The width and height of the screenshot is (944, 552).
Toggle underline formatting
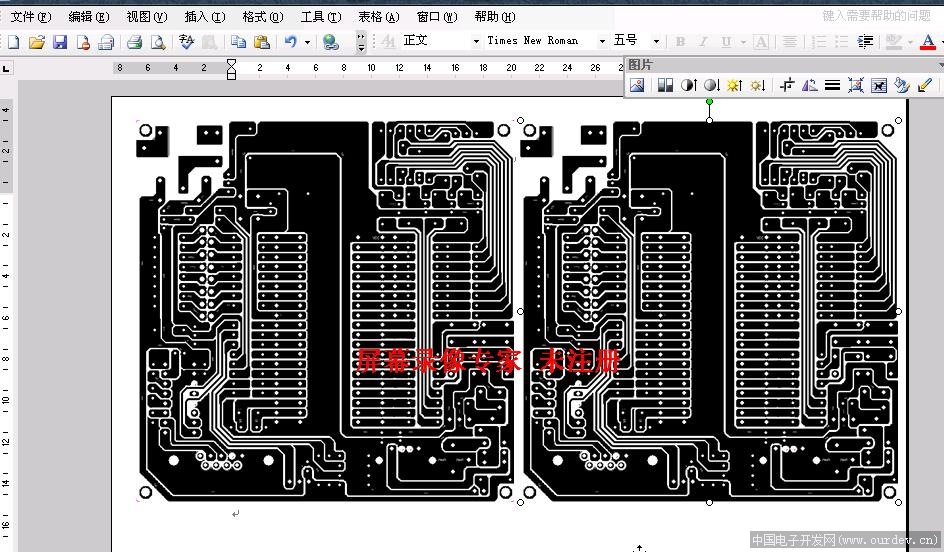(726, 42)
